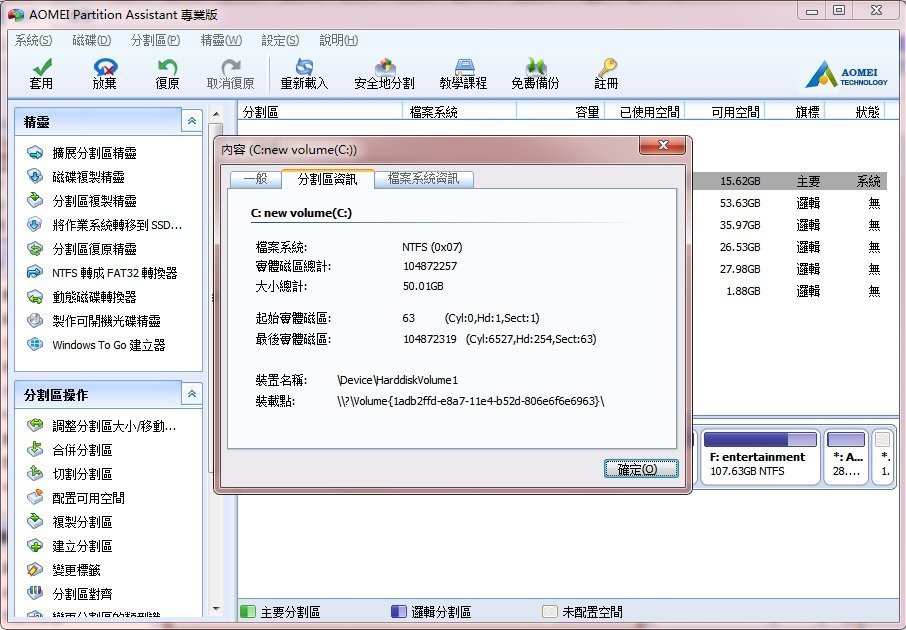Select the row with 1.88GB free space
This screenshot has height=630, width=906.
click(789, 291)
